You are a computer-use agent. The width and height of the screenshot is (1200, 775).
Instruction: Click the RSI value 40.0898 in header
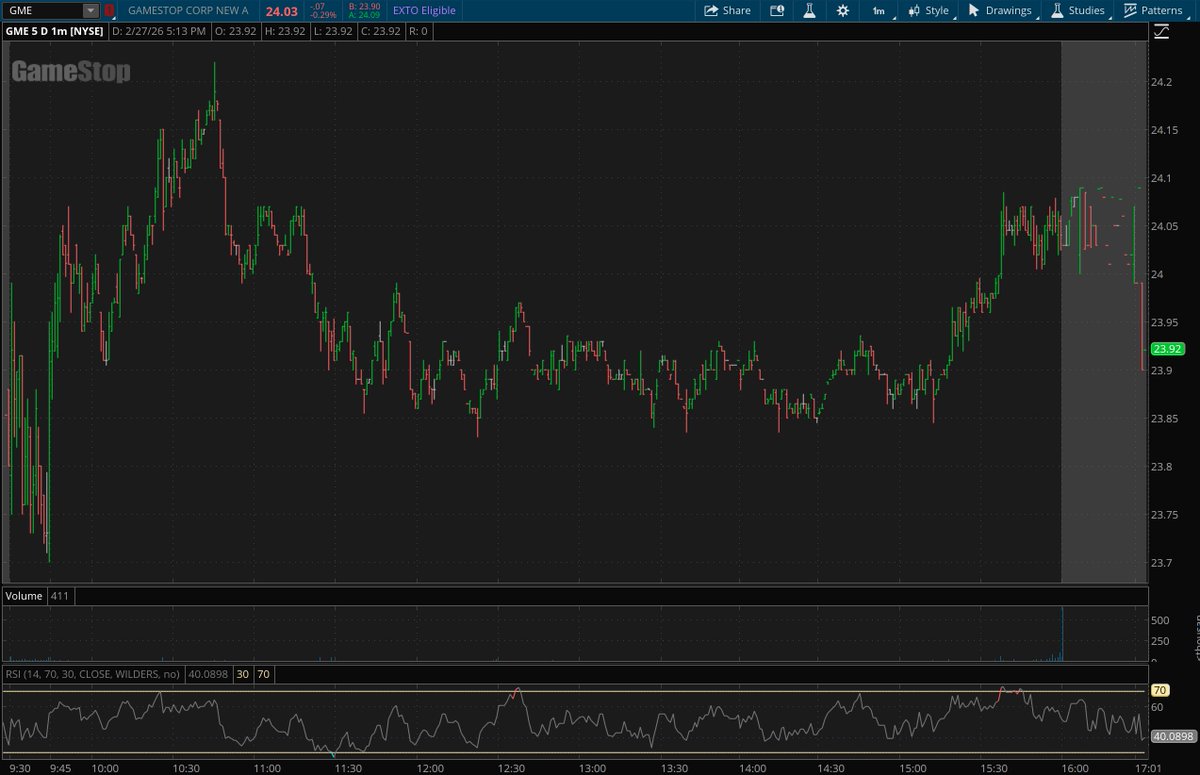207,674
